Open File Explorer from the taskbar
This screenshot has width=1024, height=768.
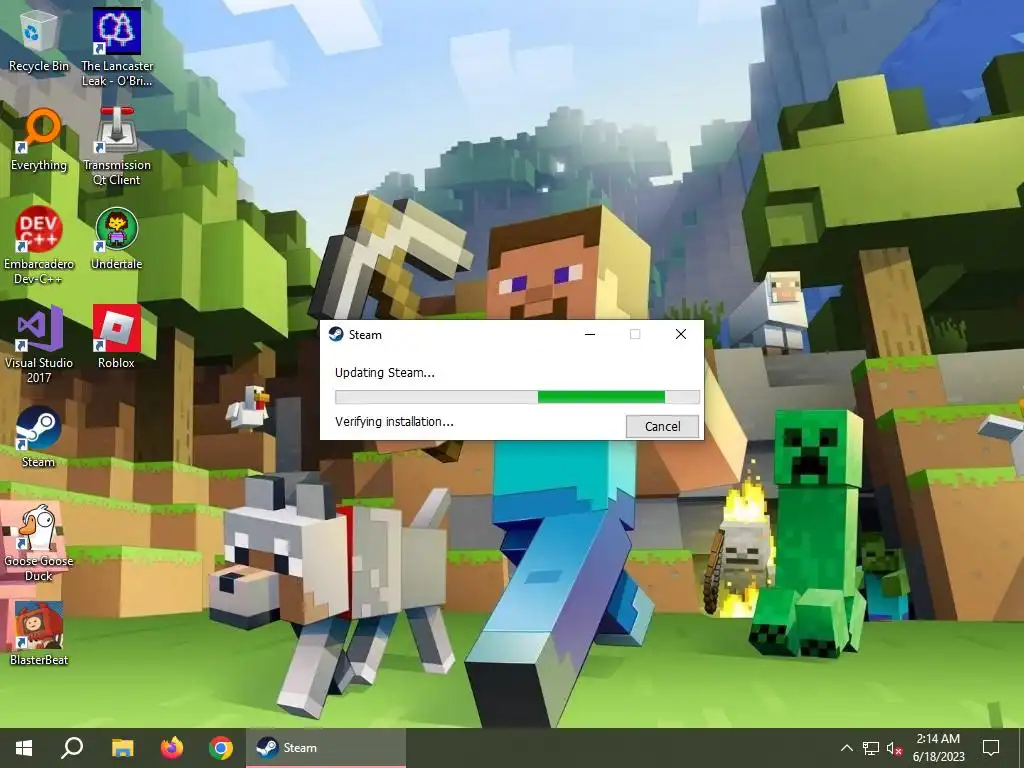click(x=122, y=748)
